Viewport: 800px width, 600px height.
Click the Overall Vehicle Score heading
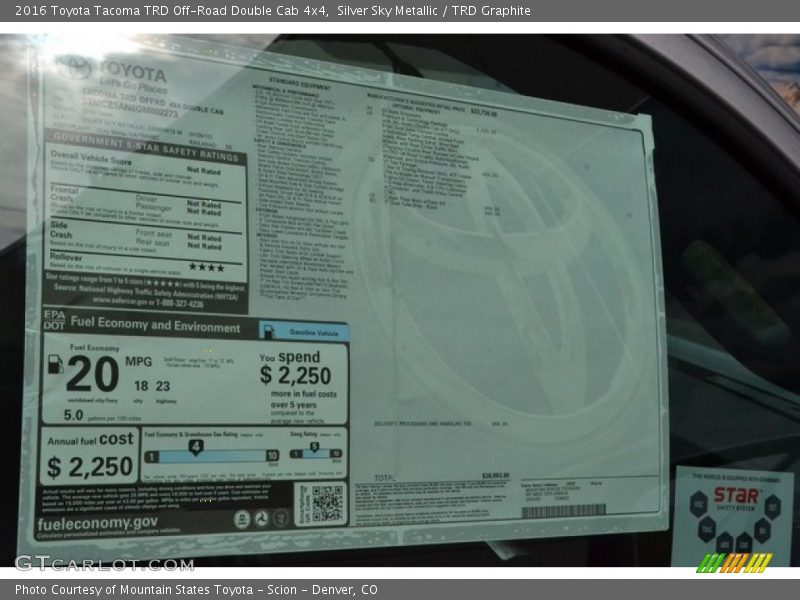[x=91, y=158]
